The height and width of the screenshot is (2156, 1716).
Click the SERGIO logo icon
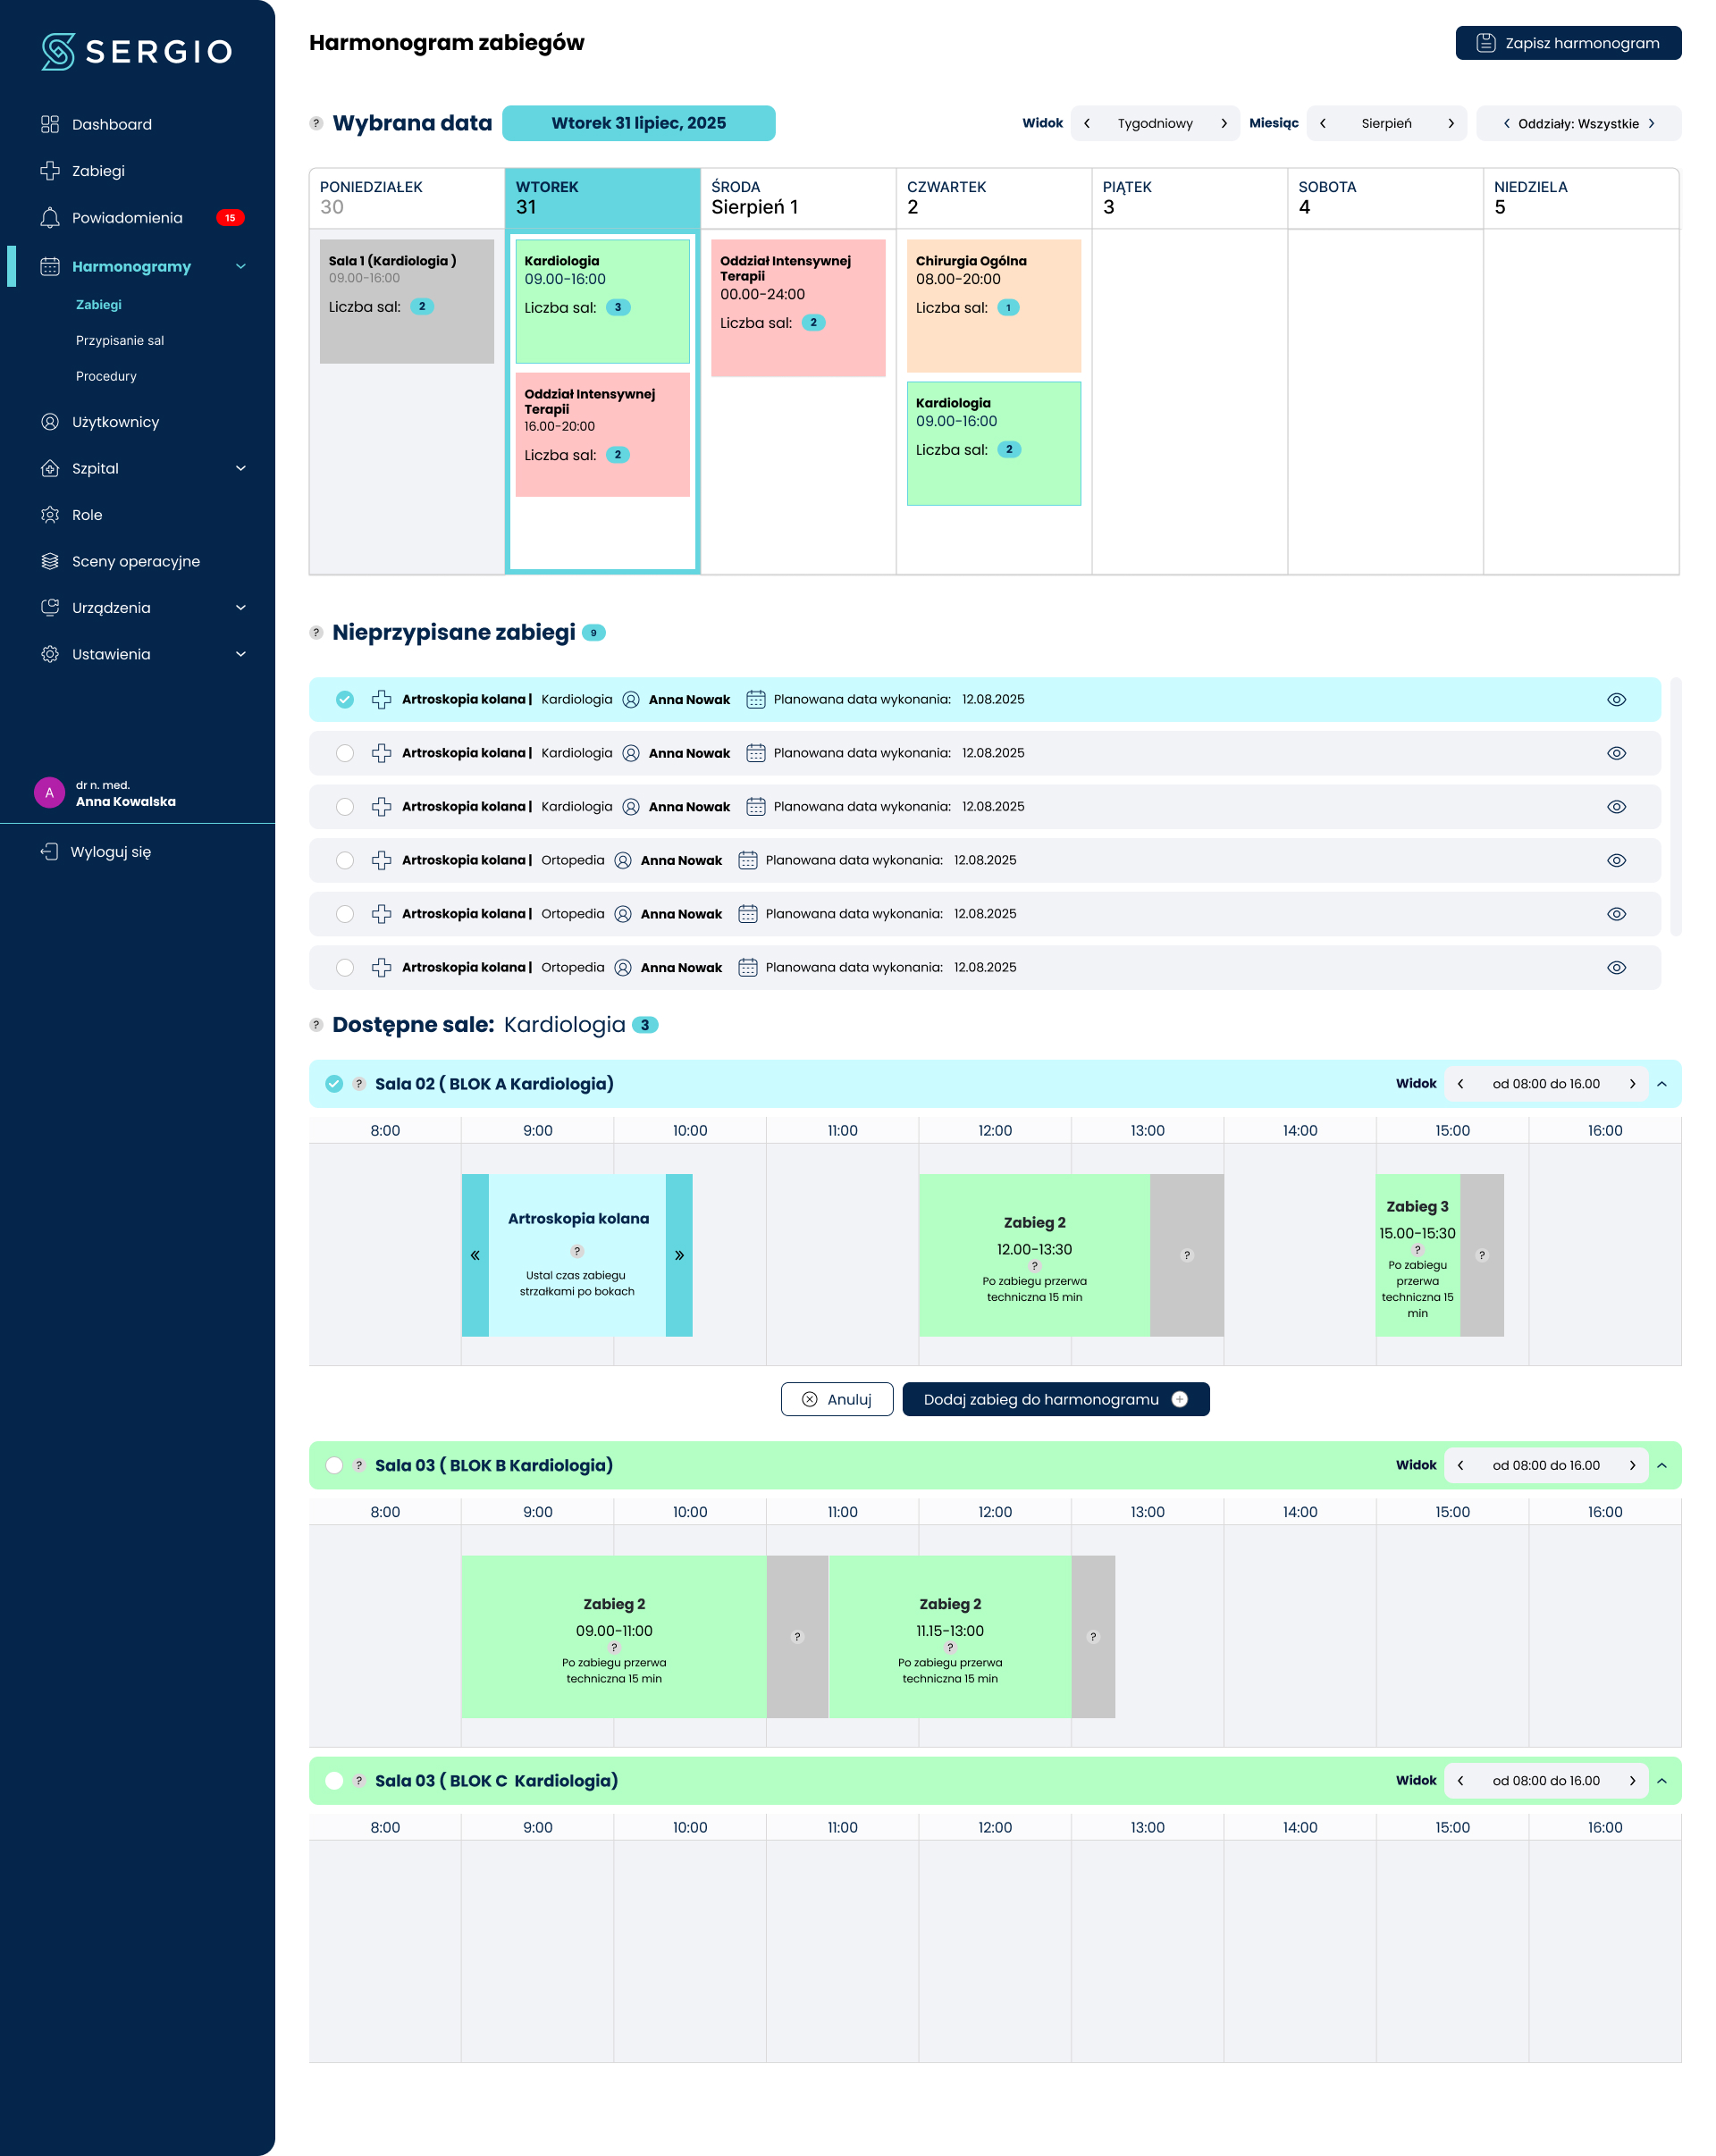point(58,51)
